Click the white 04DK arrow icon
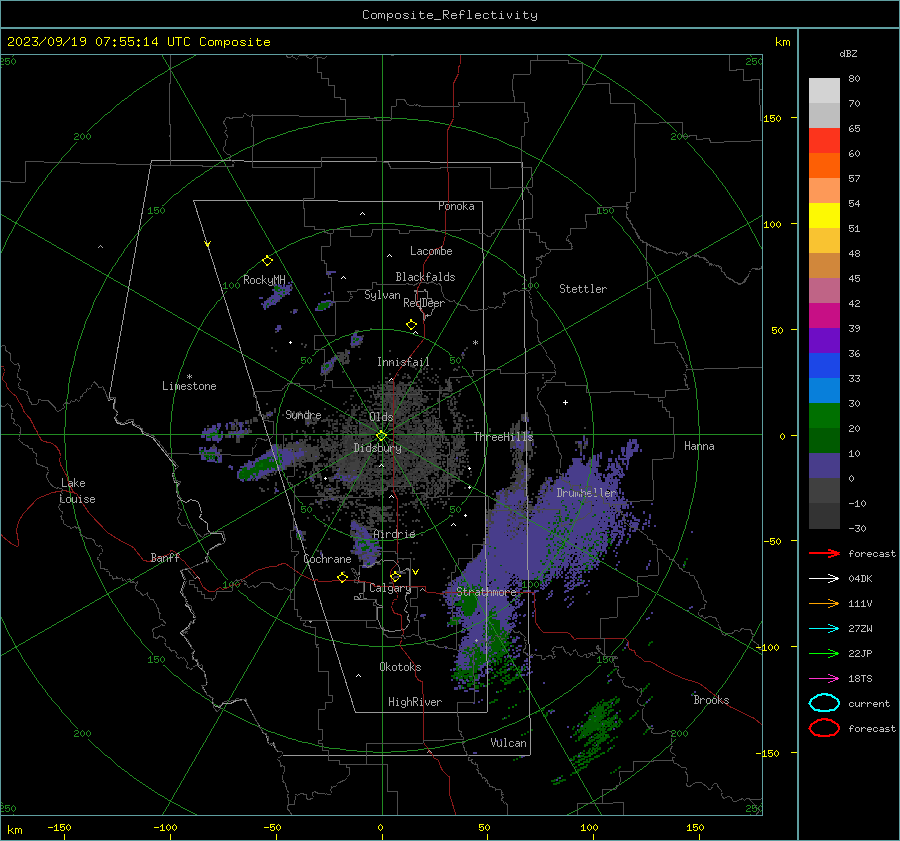The height and width of the screenshot is (841, 900). point(824,579)
